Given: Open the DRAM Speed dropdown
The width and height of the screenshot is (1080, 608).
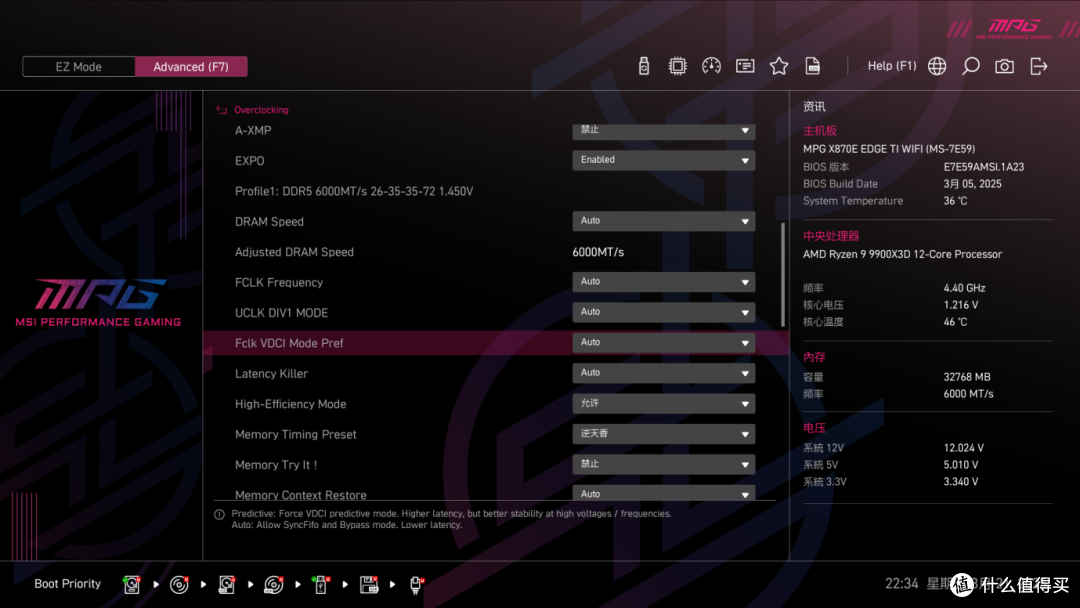Looking at the screenshot, I should [x=663, y=221].
